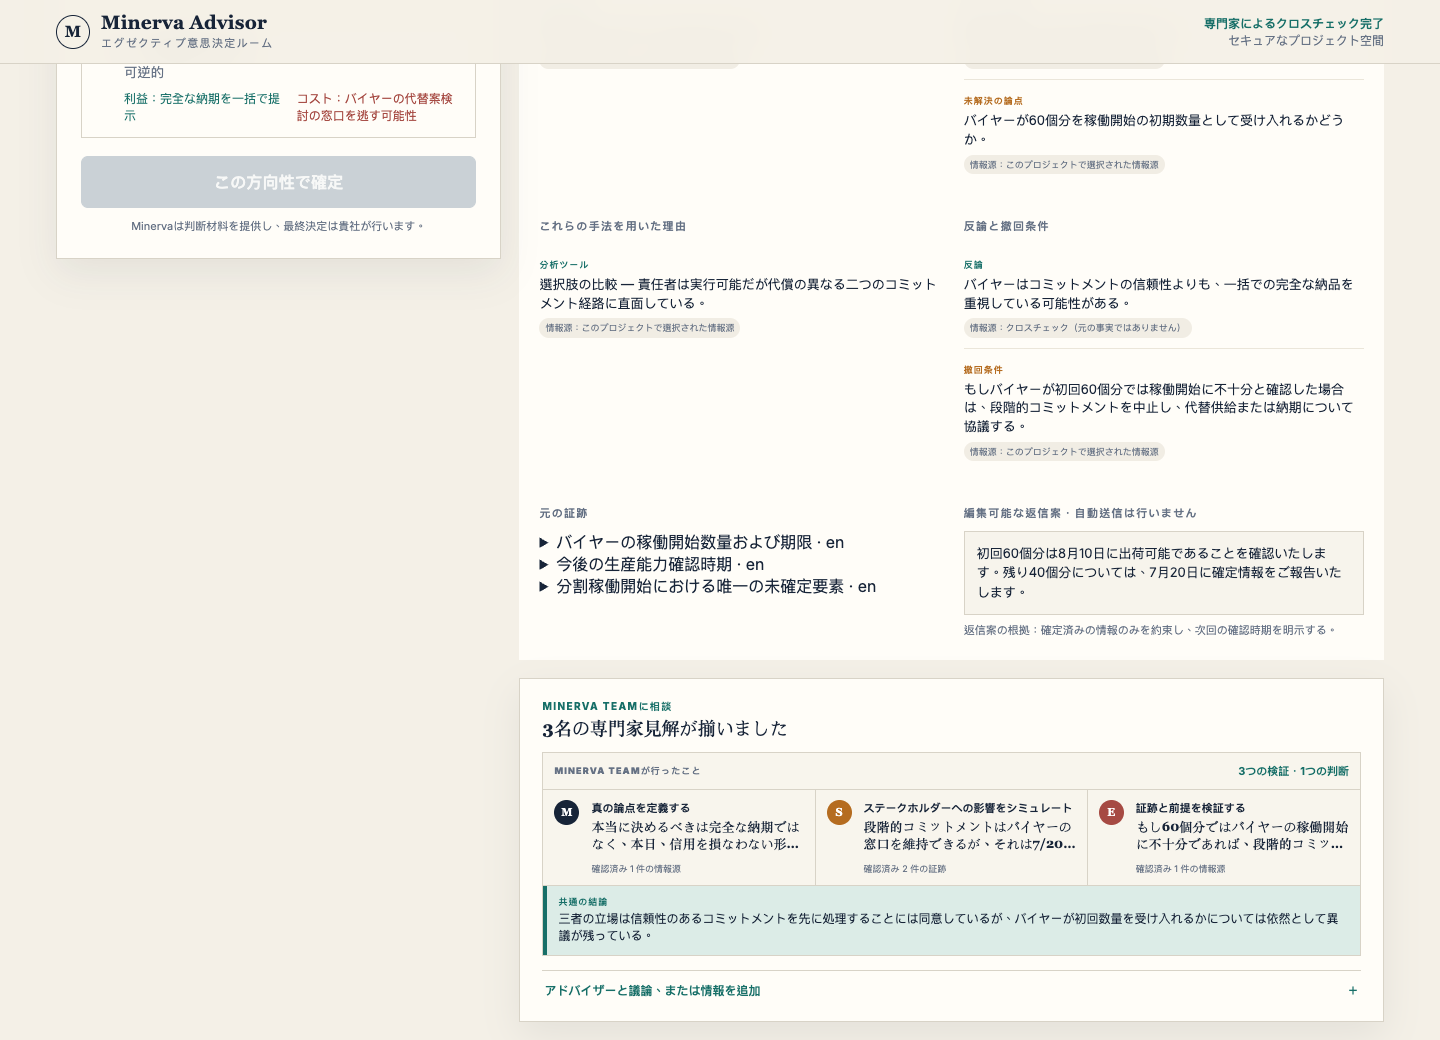The width and height of the screenshot is (1440, 1040).
Task: Click the 3名の専門家見解が揃いました heading
Action: click(x=665, y=729)
